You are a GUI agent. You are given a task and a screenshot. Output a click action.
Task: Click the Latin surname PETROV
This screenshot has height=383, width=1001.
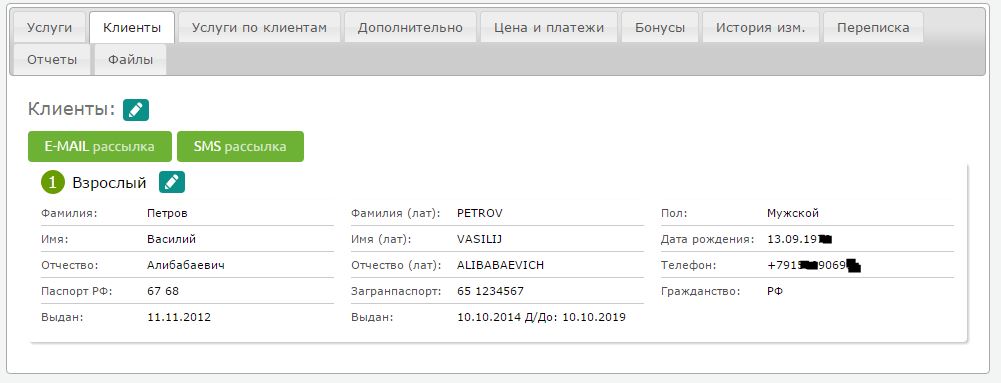(480, 213)
